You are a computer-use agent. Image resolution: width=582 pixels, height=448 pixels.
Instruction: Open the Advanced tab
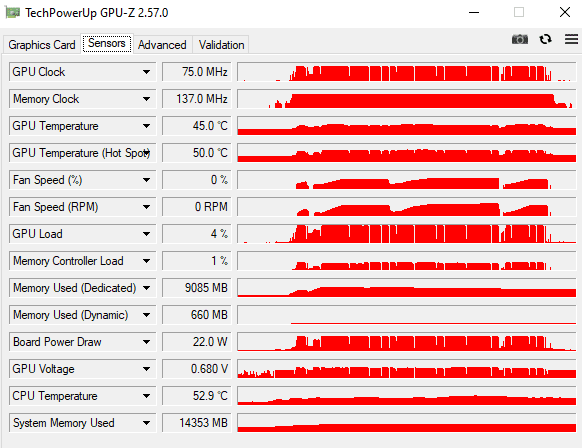[x=162, y=45]
